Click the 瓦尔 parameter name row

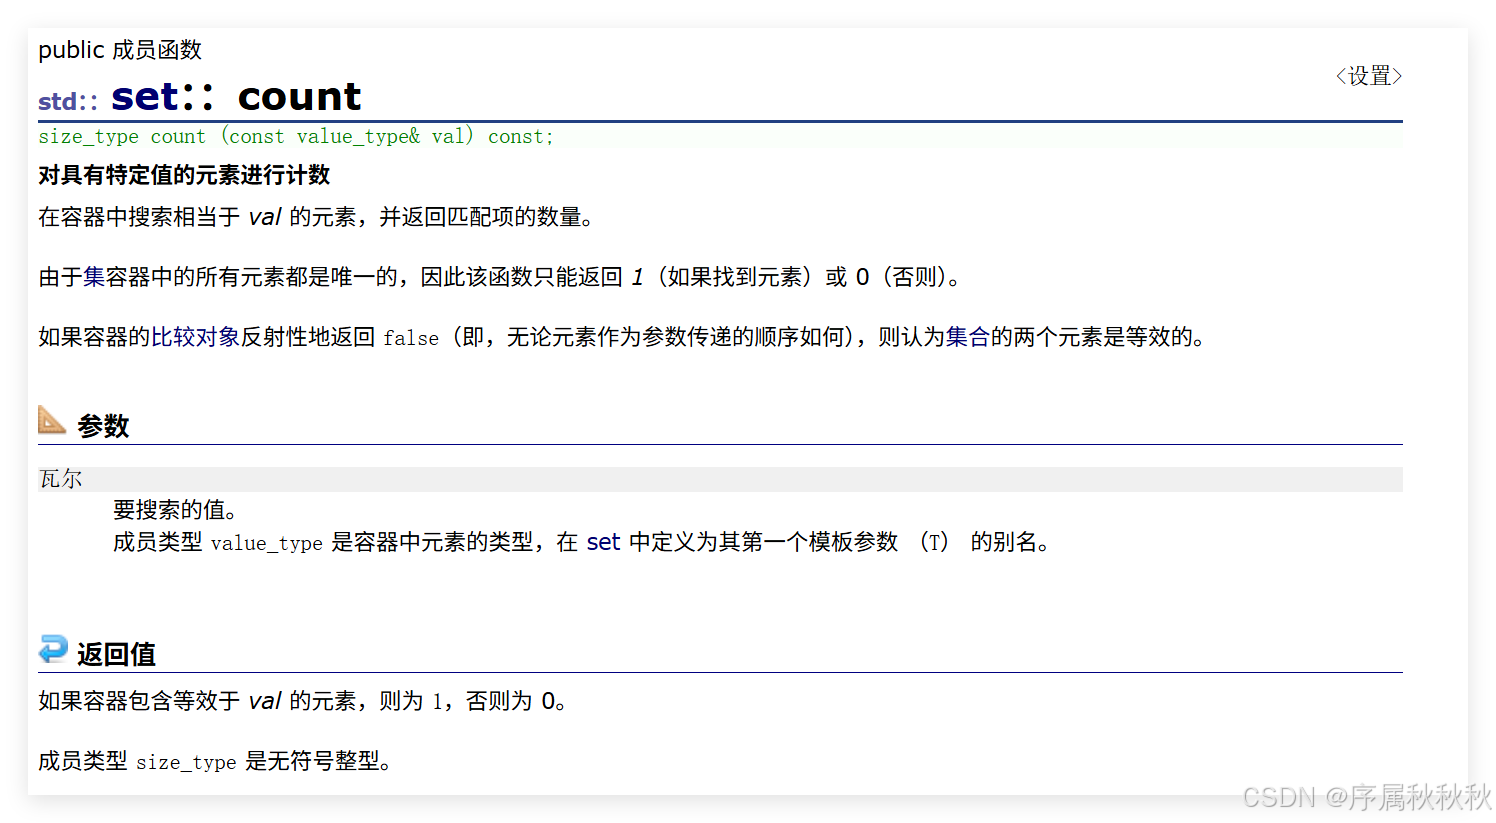60,478
